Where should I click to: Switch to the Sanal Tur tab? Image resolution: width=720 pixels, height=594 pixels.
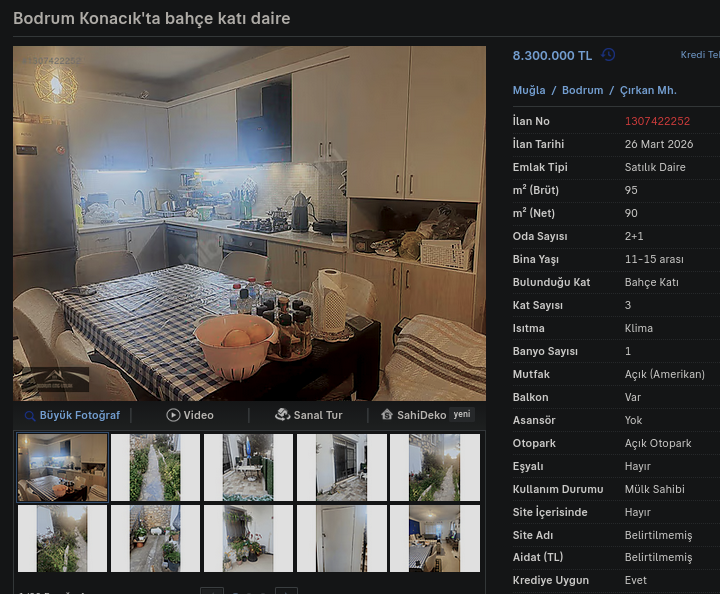[309, 415]
